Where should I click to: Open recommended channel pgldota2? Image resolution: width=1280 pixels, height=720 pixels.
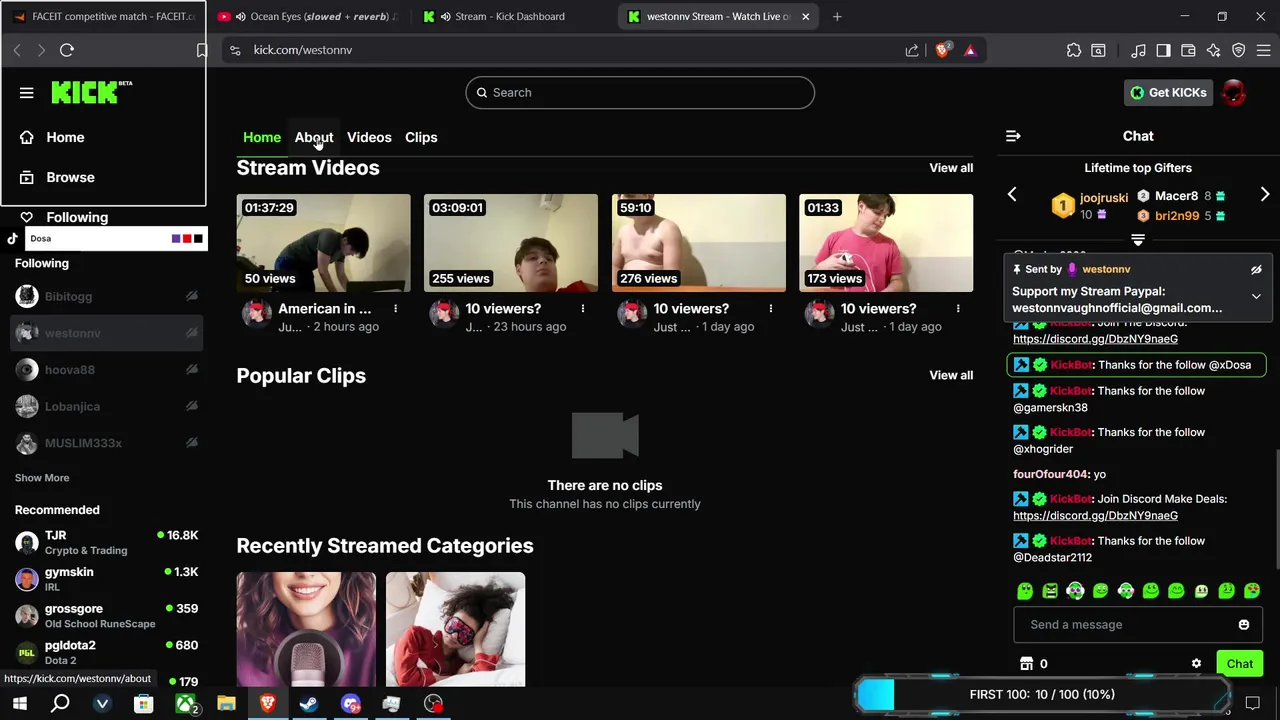click(x=106, y=653)
